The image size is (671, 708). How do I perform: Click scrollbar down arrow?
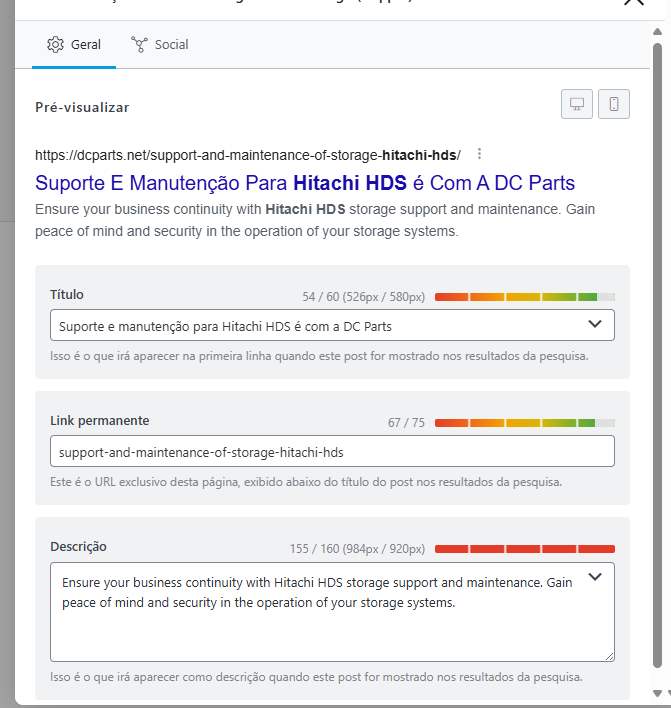point(657,693)
